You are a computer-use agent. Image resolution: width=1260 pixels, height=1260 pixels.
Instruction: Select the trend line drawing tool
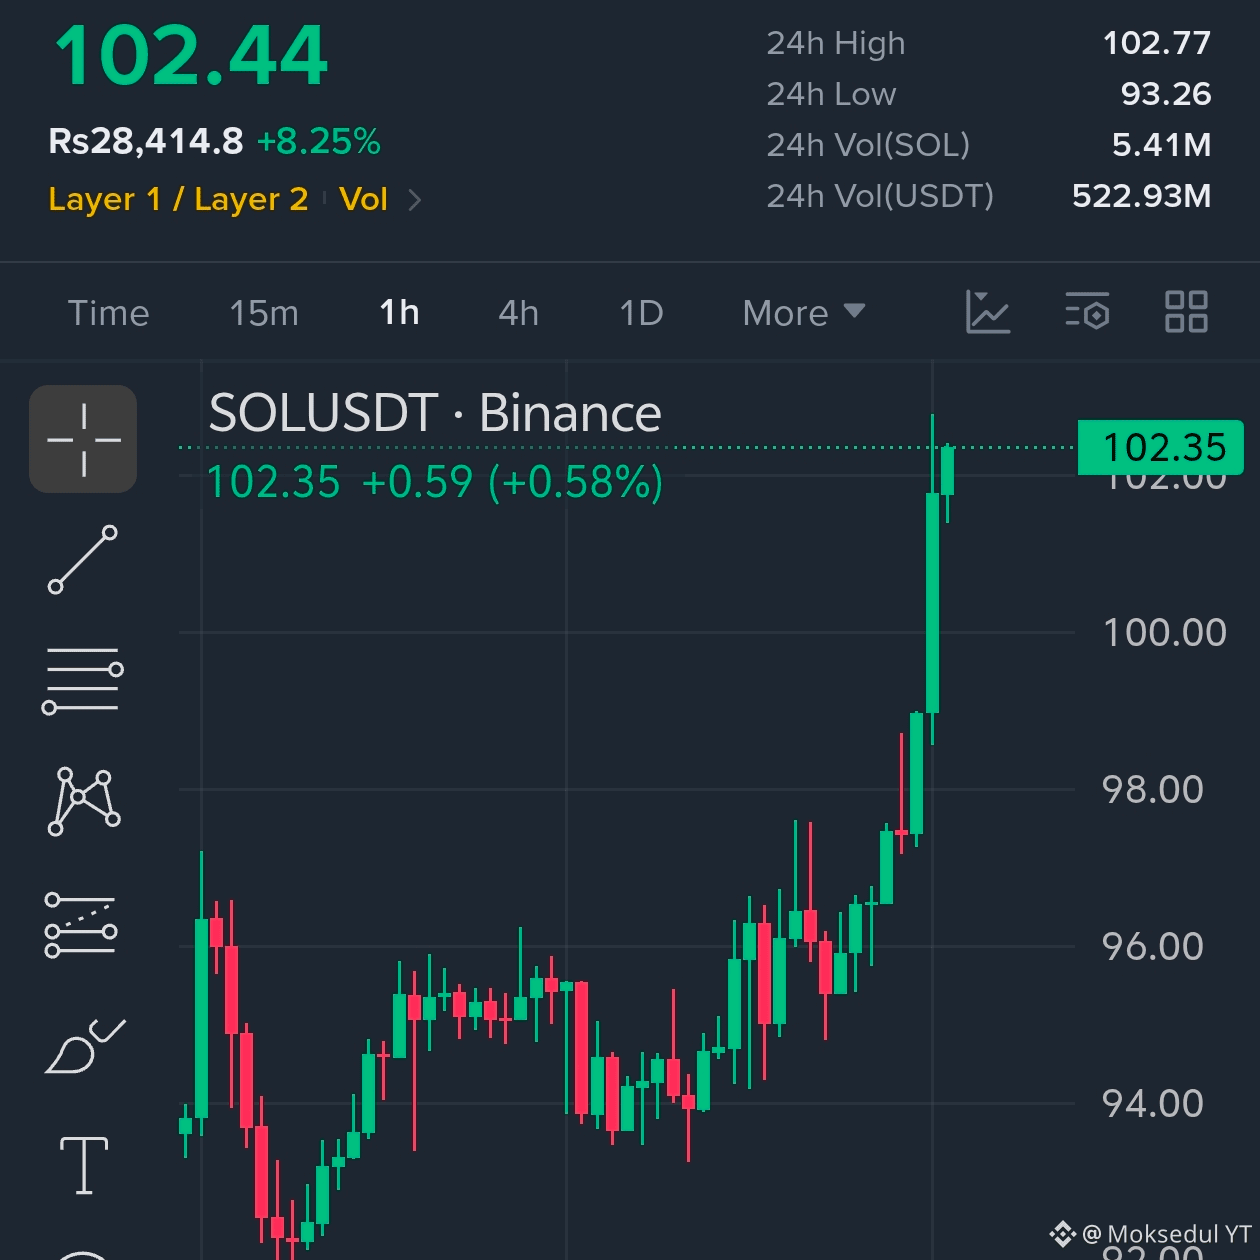[x=83, y=560]
